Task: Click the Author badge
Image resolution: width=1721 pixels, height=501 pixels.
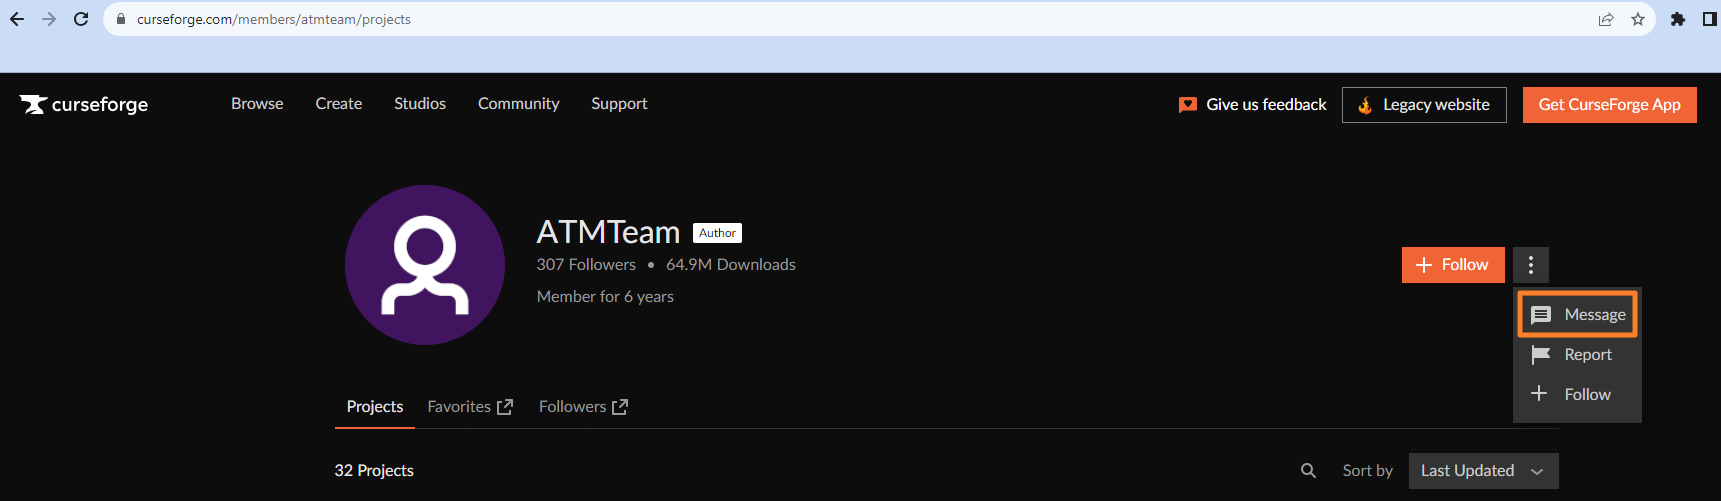Action: pos(717,233)
